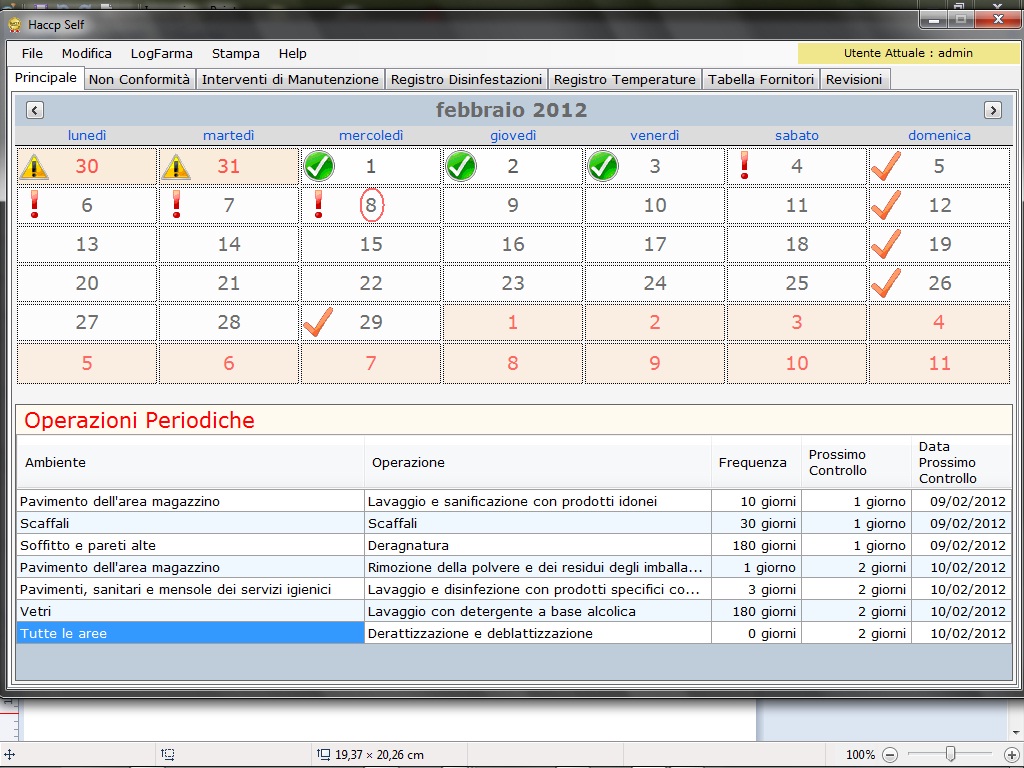Click the zoom out minus button
The width and height of the screenshot is (1024, 768).
tap(890, 754)
